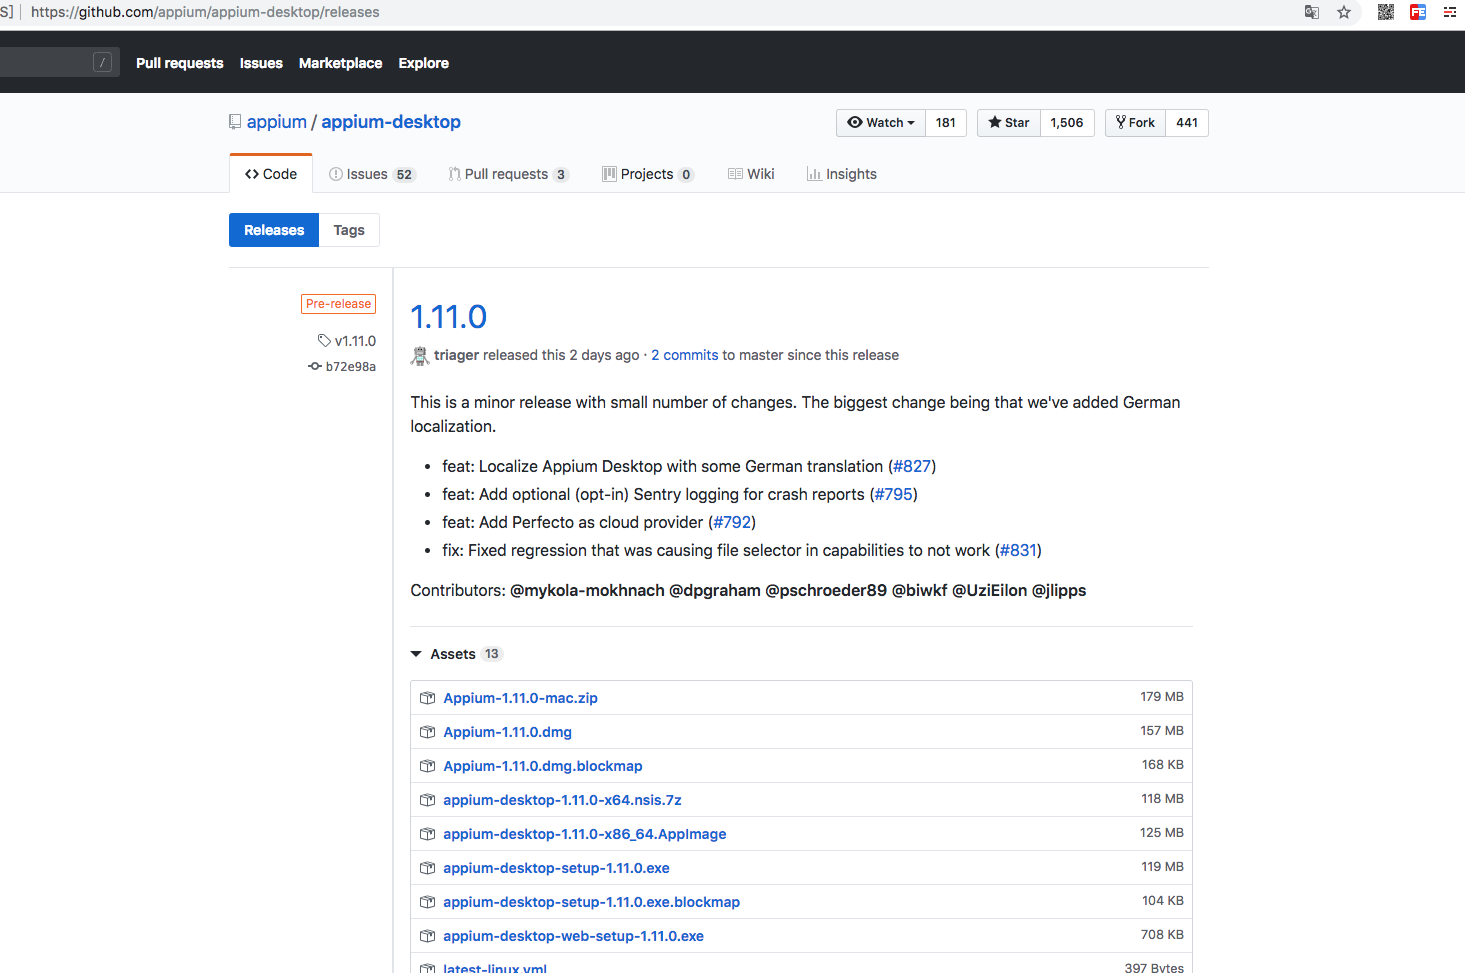Image resolution: width=1465 pixels, height=973 pixels.
Task: Open pull request #792
Action: coord(732,522)
